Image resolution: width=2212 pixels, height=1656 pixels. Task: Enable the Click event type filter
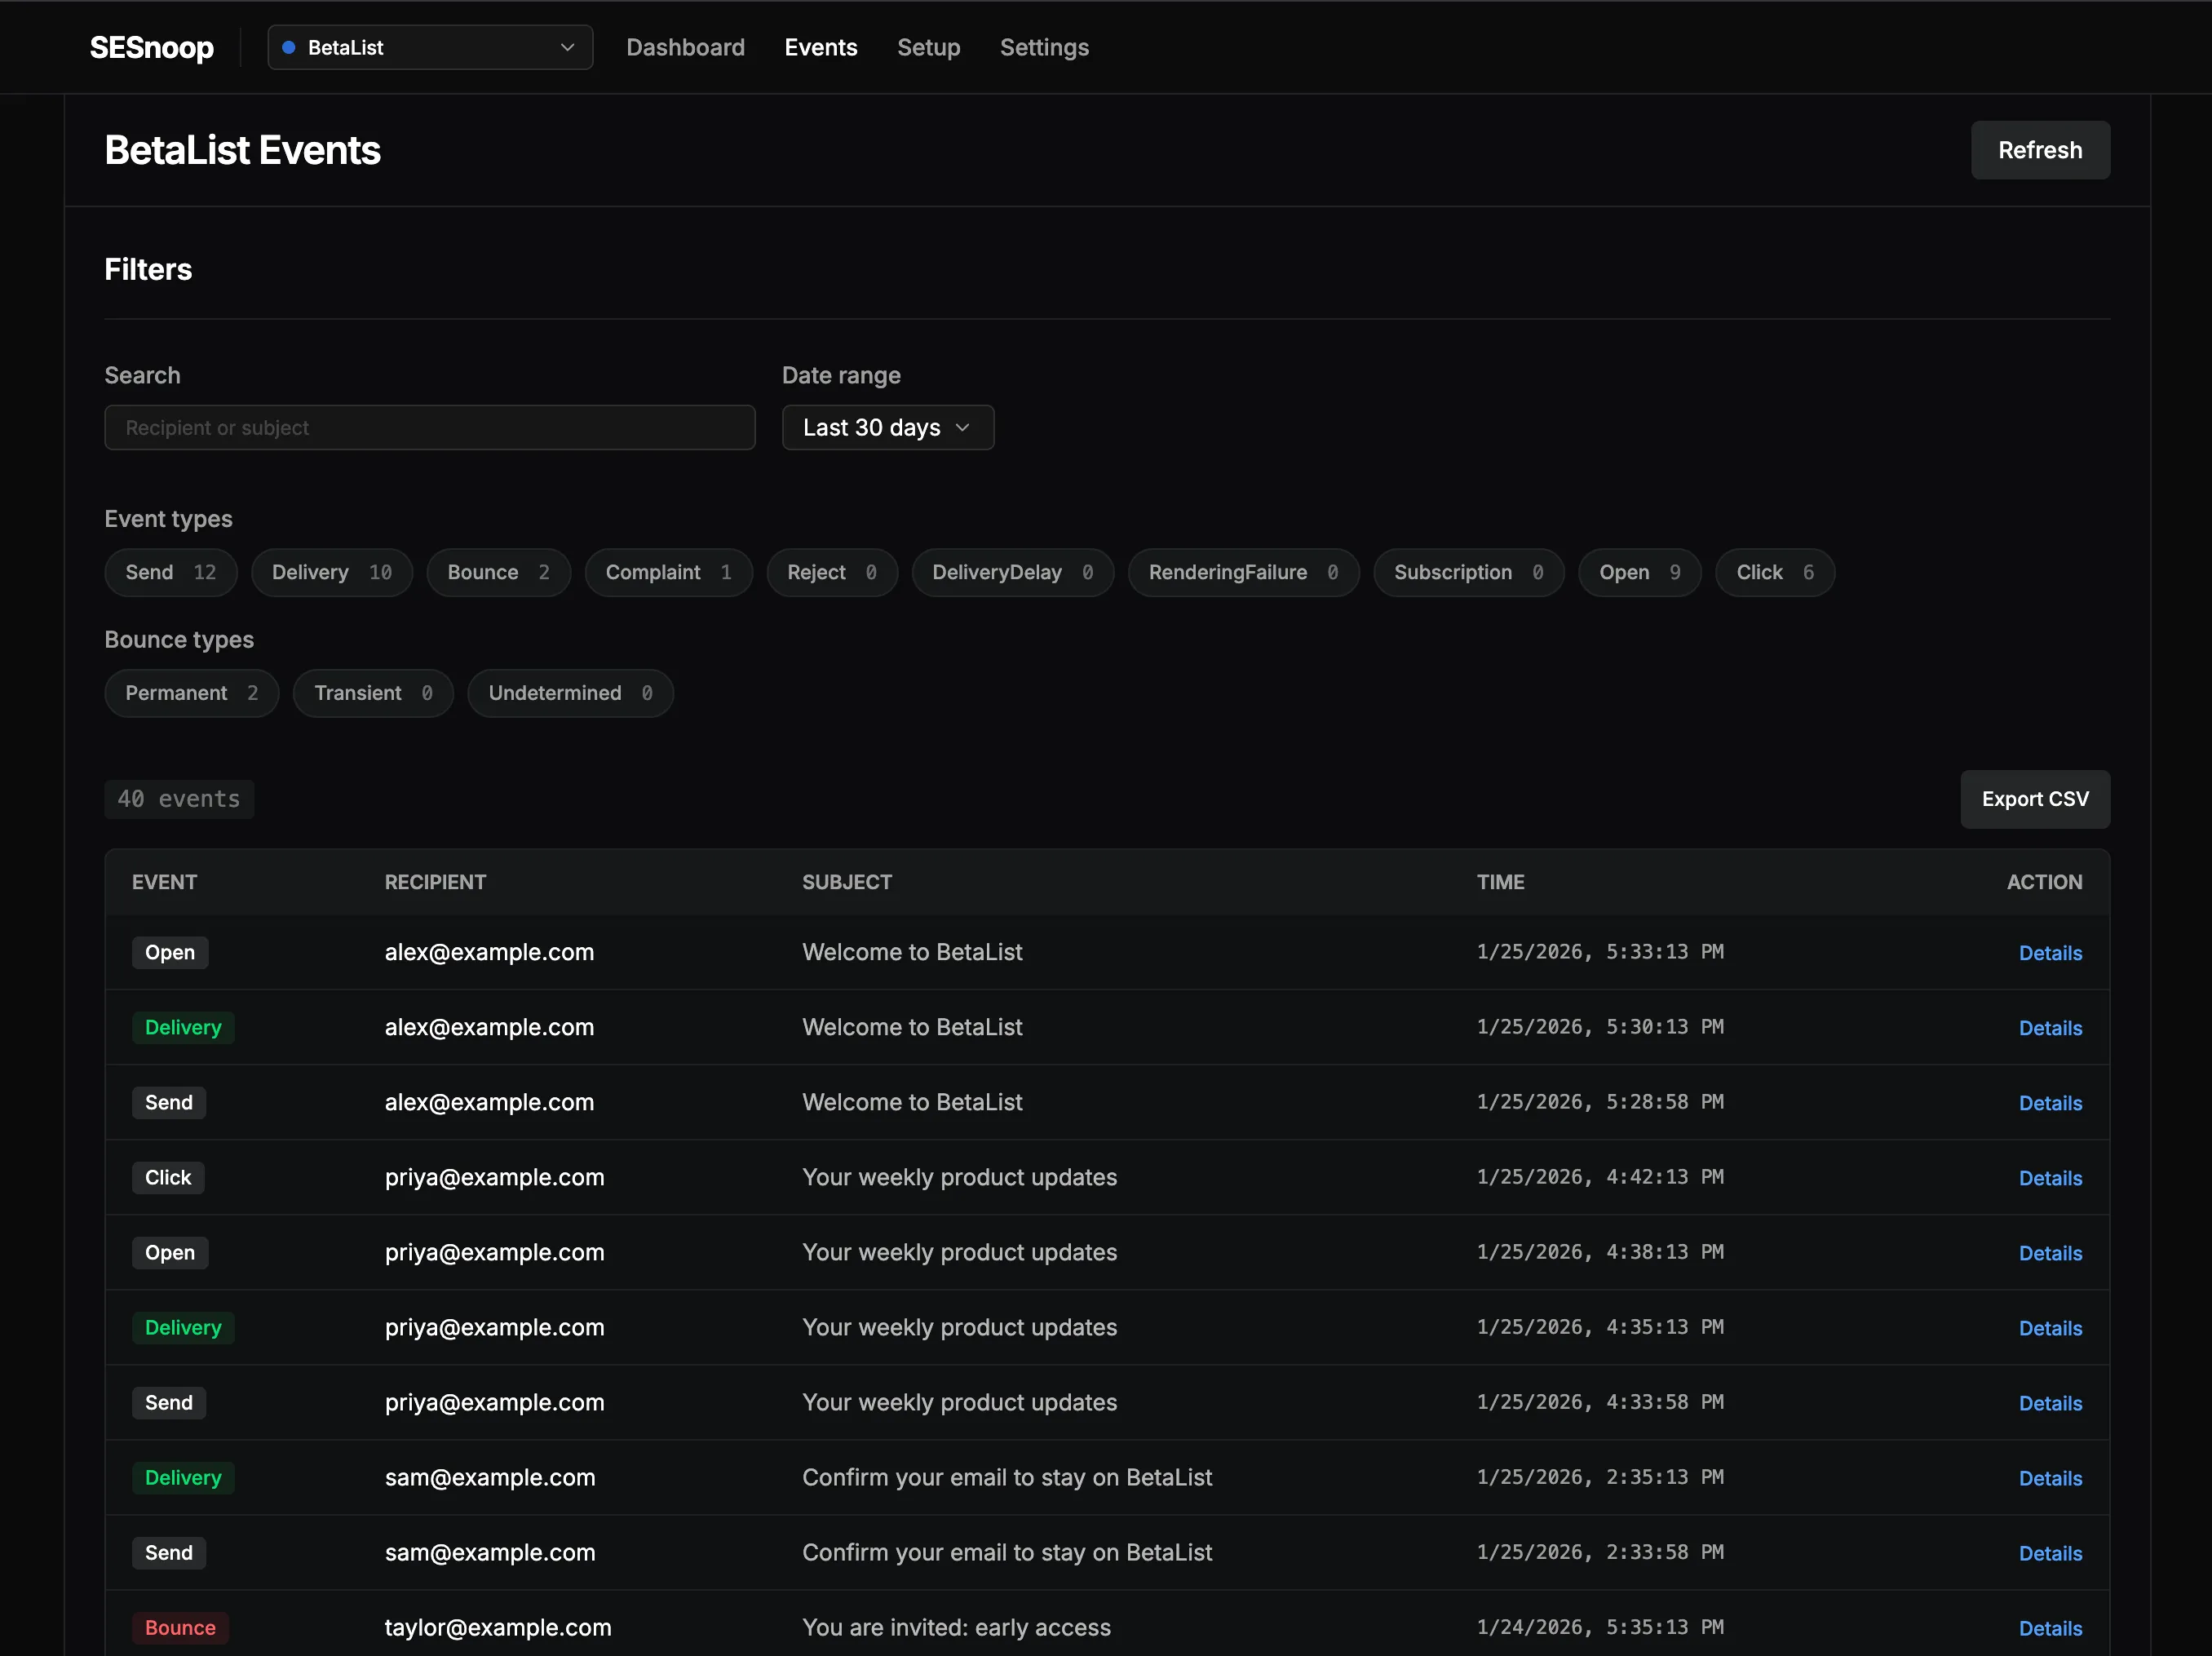[x=1773, y=572]
